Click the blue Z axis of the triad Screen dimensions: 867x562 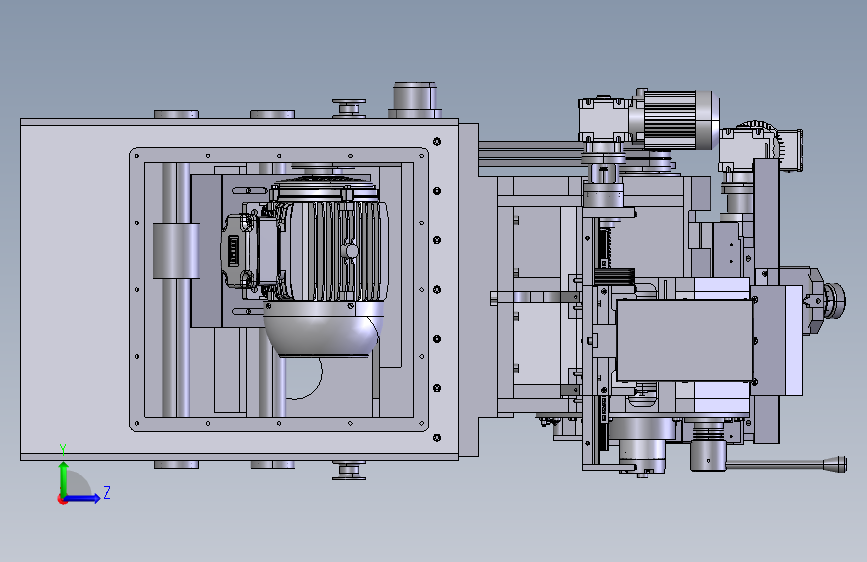click(x=82, y=498)
